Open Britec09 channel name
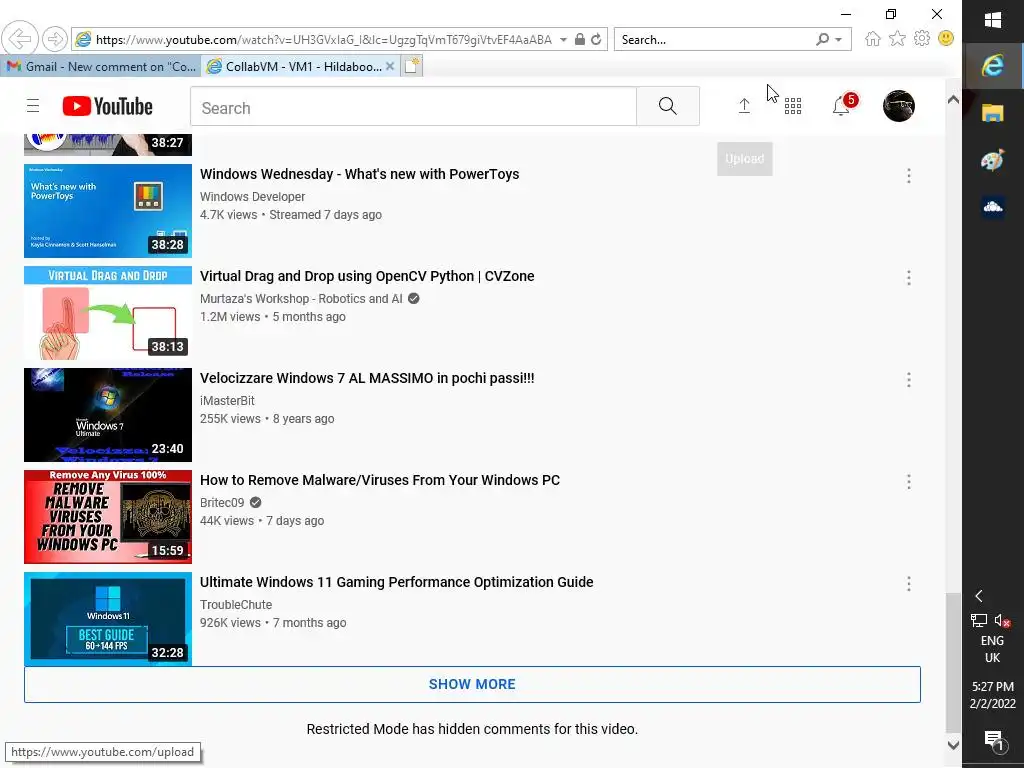Viewport: 1024px width, 768px height. (222, 502)
